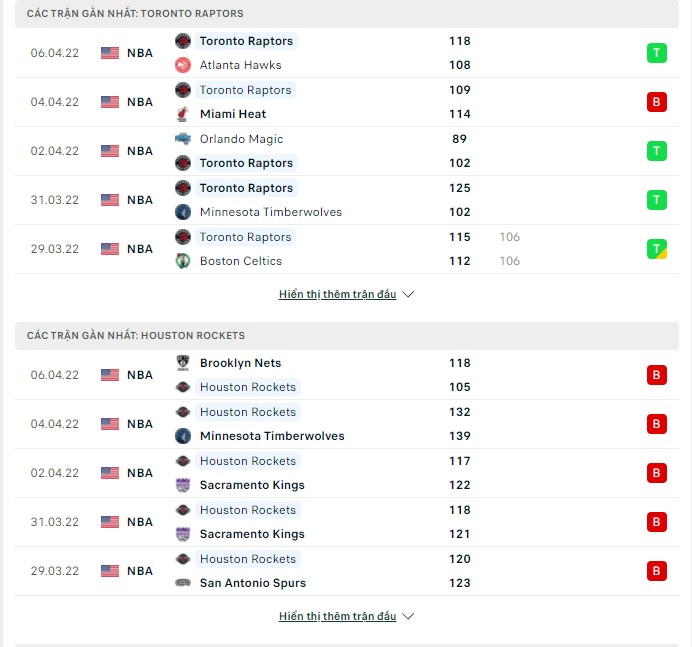692x647 pixels.
Task: Click the 118 score for Brooklyn Nets
Action: (459, 363)
